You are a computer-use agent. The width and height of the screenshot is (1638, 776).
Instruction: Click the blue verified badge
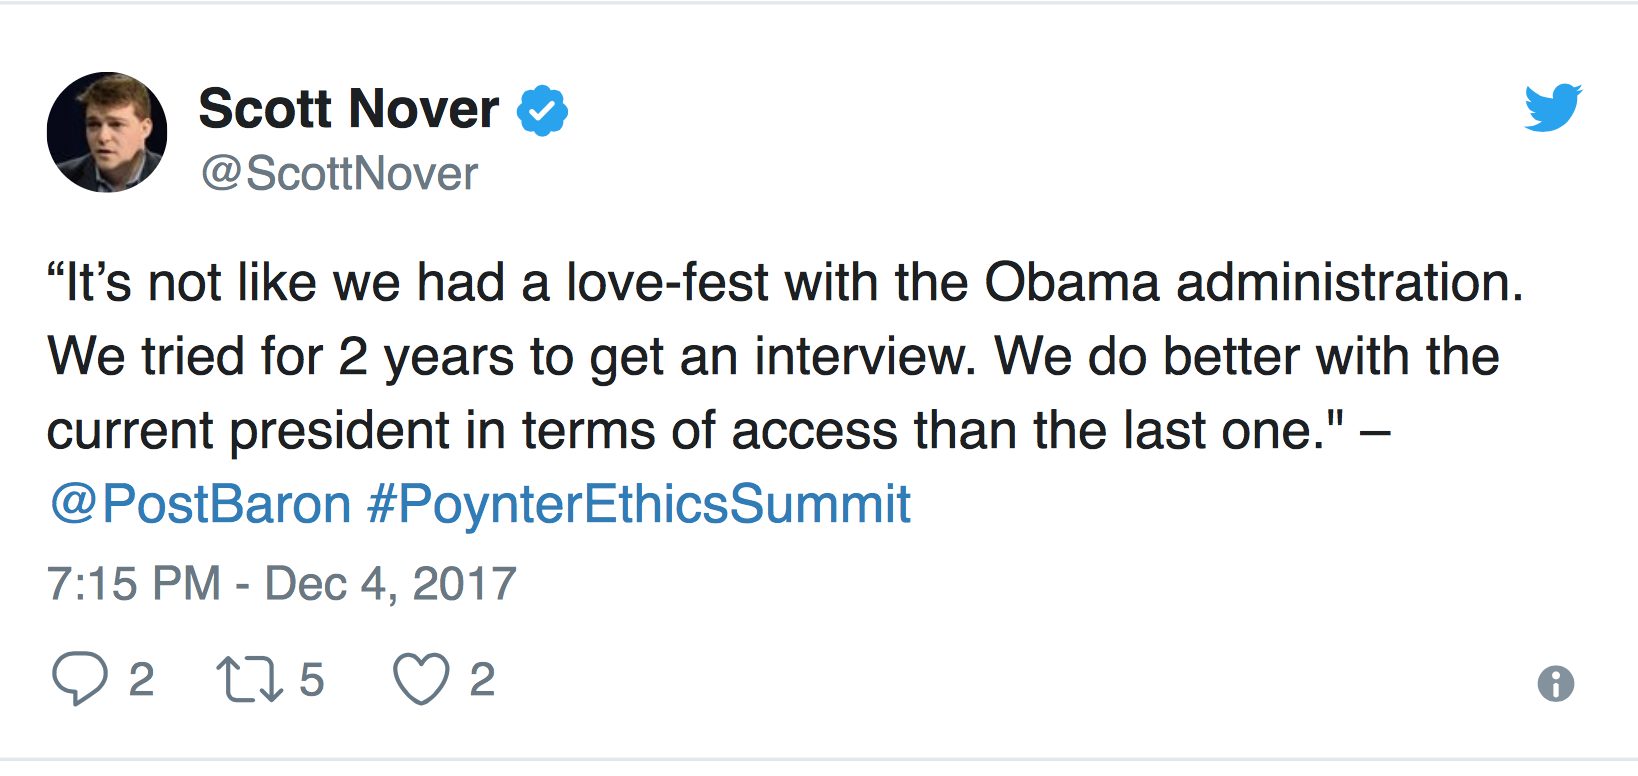click(542, 110)
